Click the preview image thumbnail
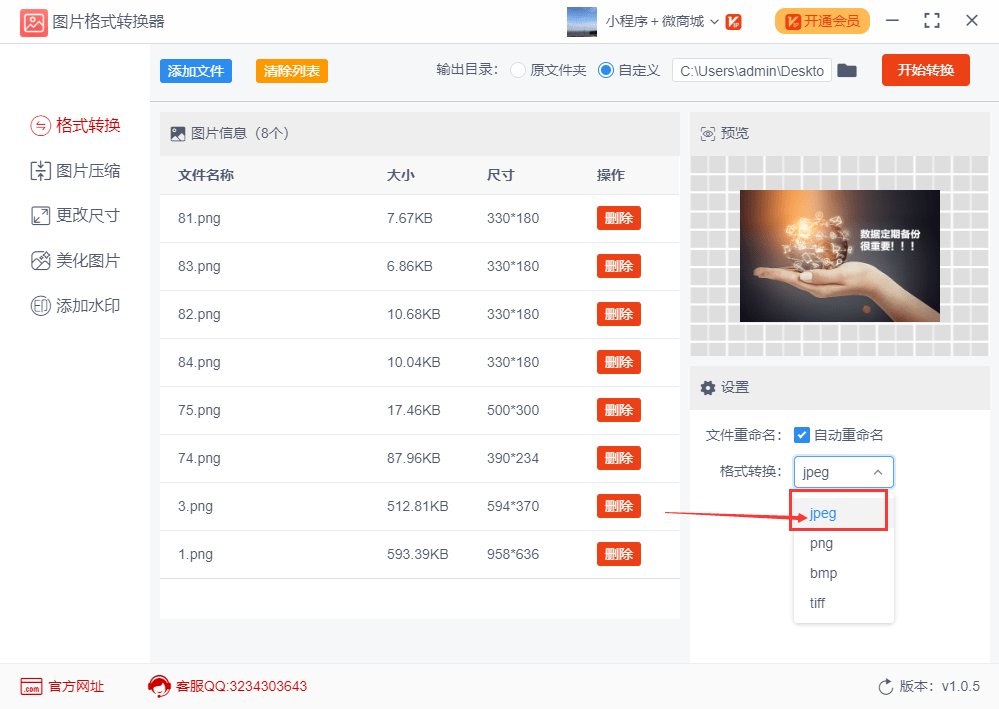The height and width of the screenshot is (709, 999). [839, 255]
